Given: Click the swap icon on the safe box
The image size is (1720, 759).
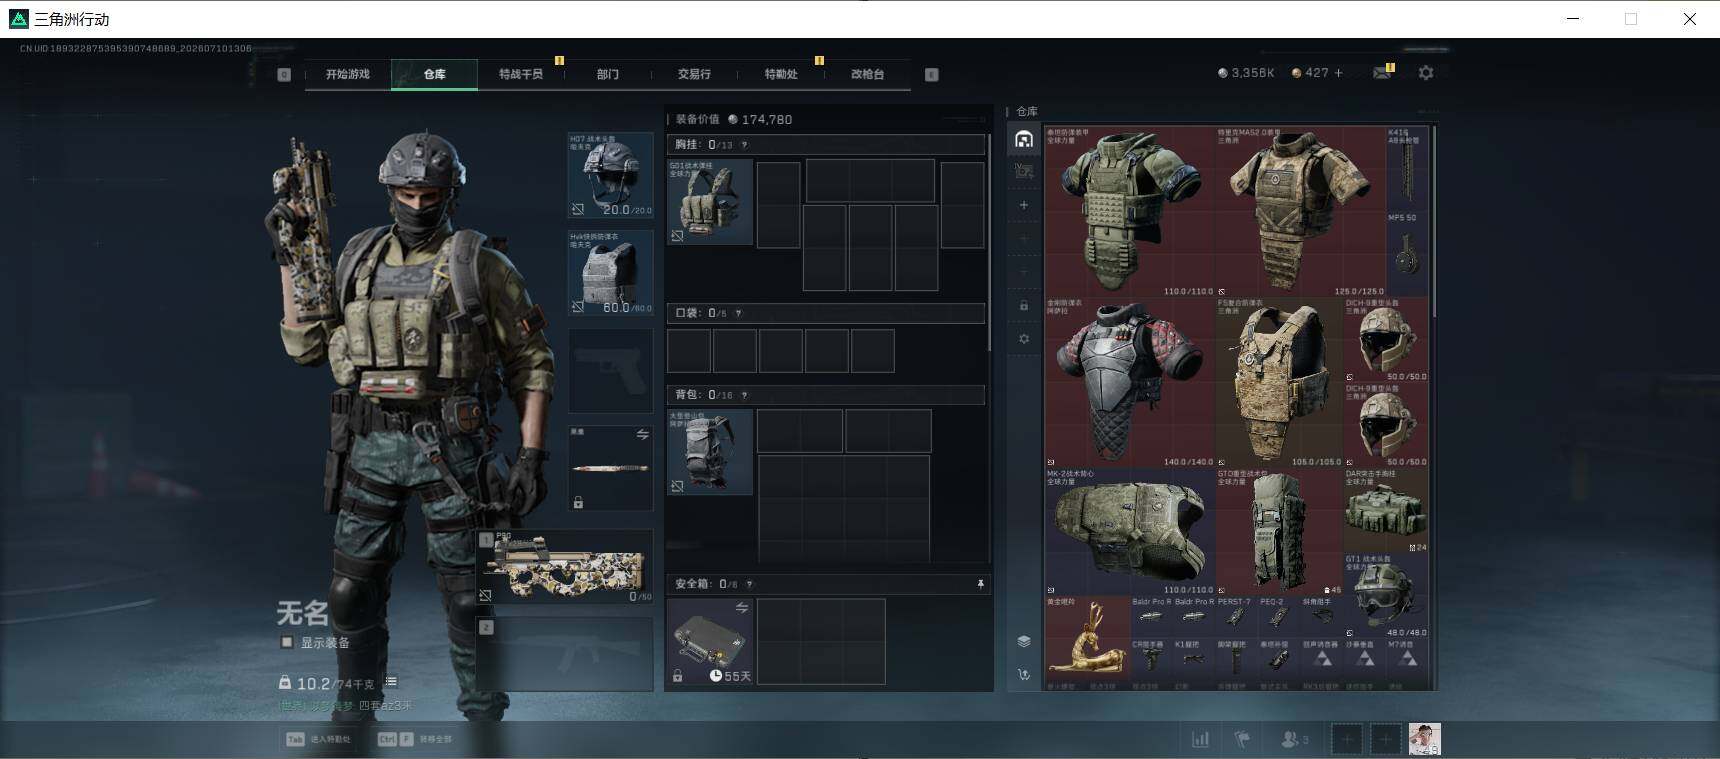Looking at the screenshot, I should click(742, 607).
